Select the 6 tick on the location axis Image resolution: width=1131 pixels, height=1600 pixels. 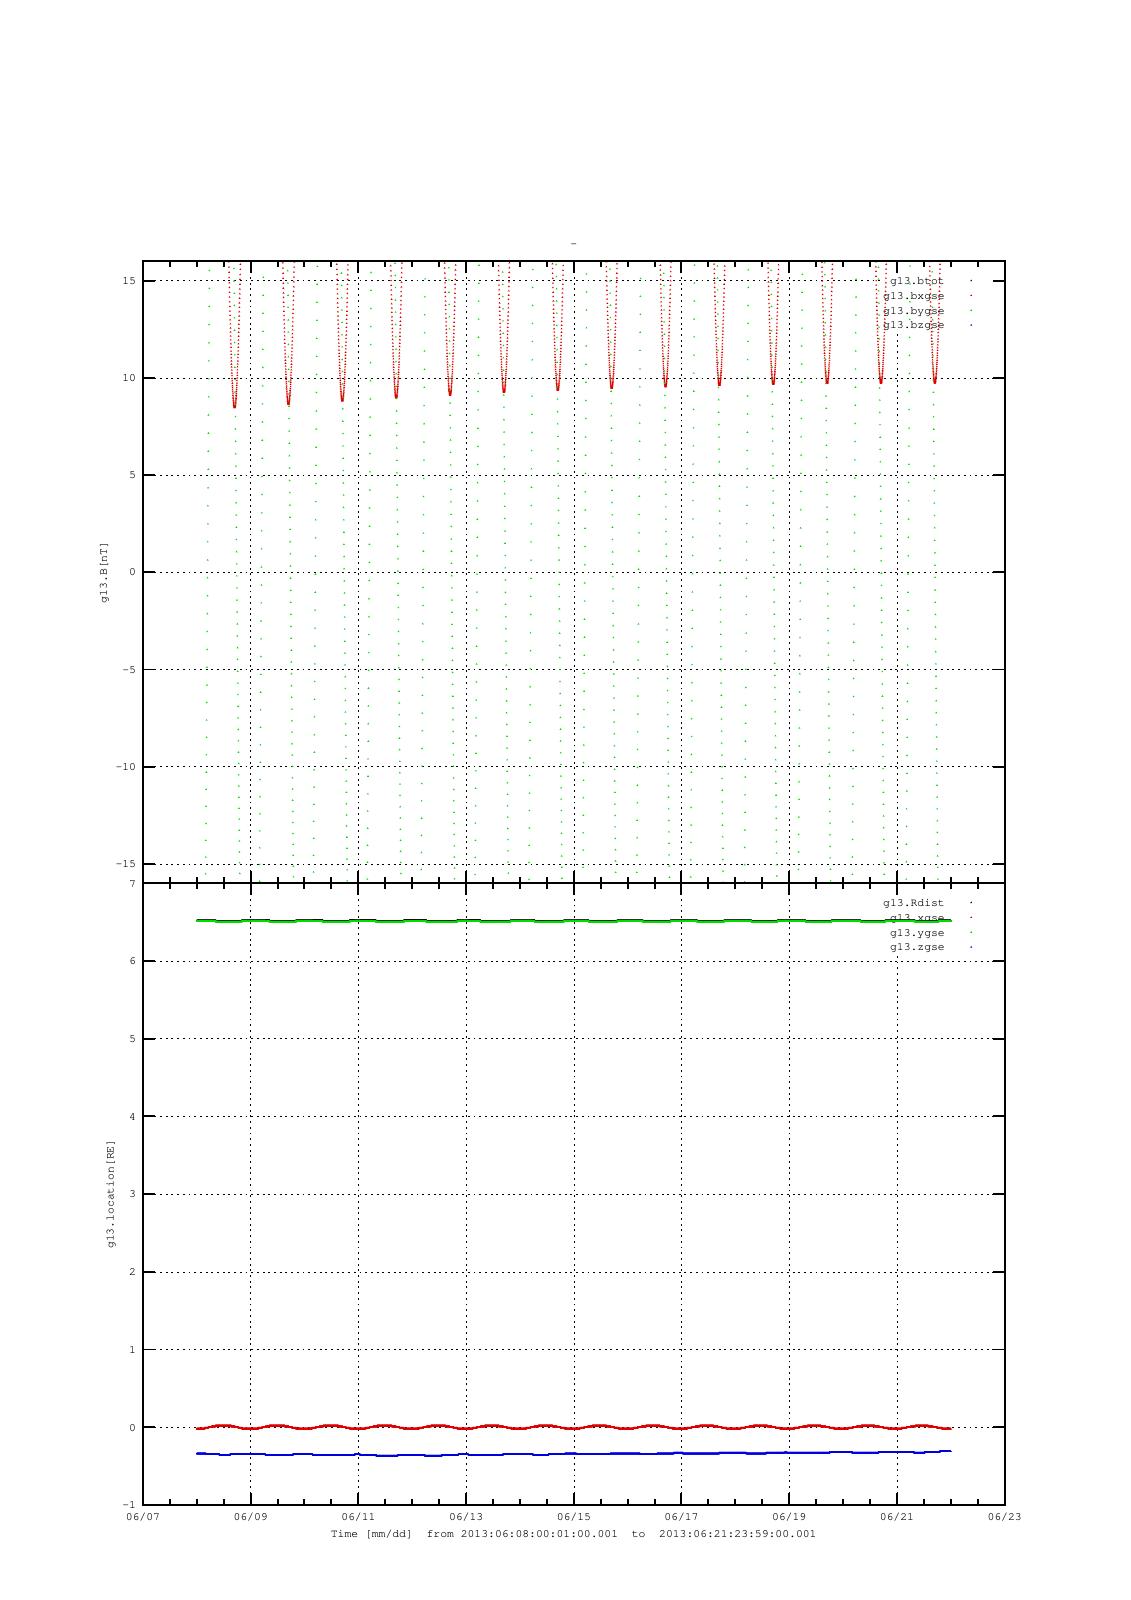point(132,962)
